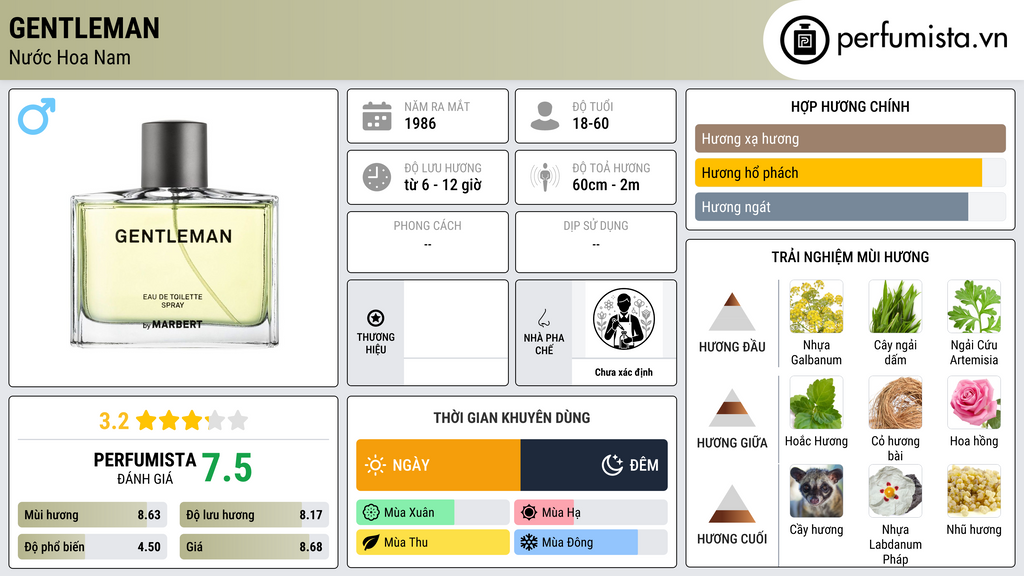Click the Chưa xác định perfumer label
This screenshot has height=576, width=1024.
(624, 372)
